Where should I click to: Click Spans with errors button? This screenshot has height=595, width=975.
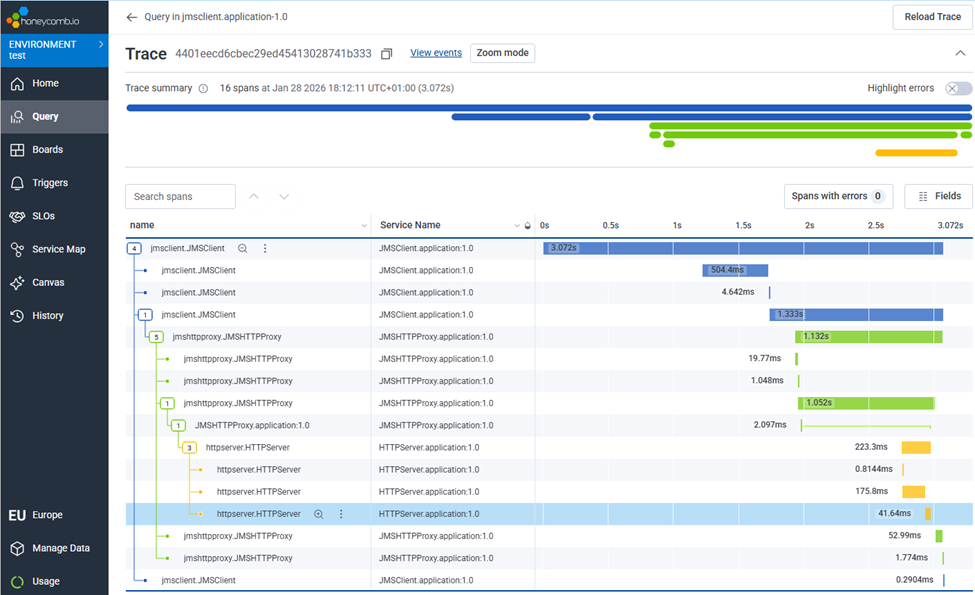838,196
